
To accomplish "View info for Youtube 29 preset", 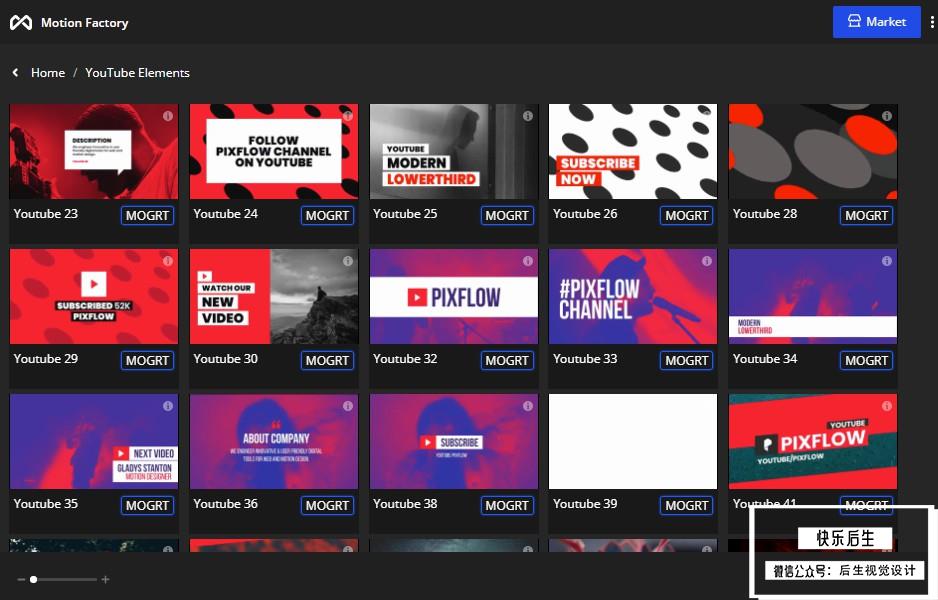I will click(168, 261).
